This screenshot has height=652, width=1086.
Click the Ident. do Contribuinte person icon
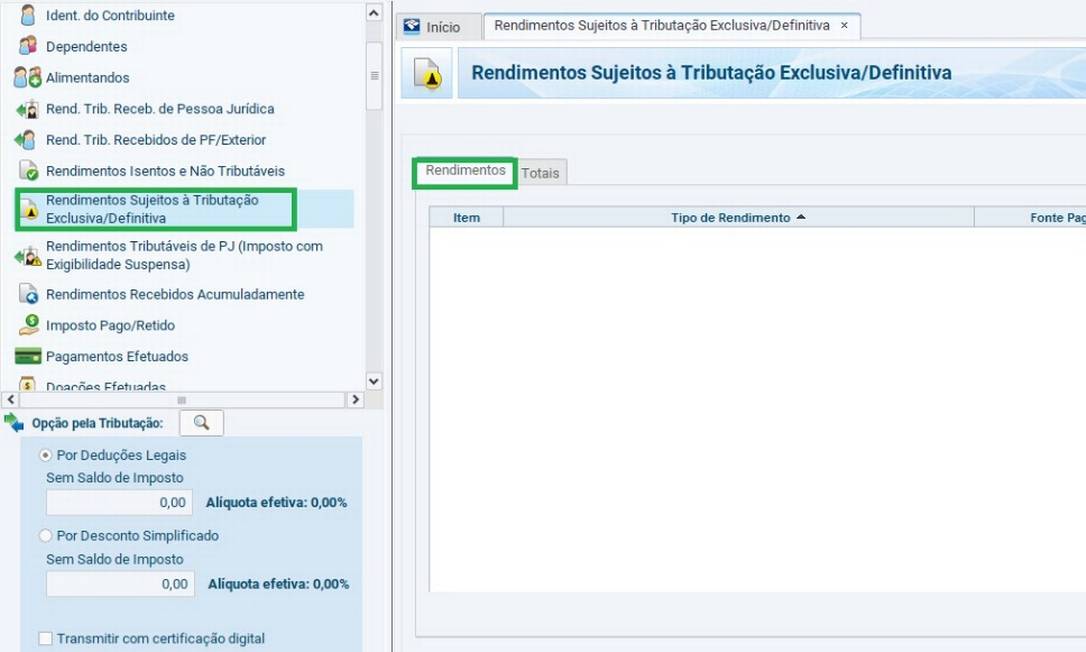27,15
